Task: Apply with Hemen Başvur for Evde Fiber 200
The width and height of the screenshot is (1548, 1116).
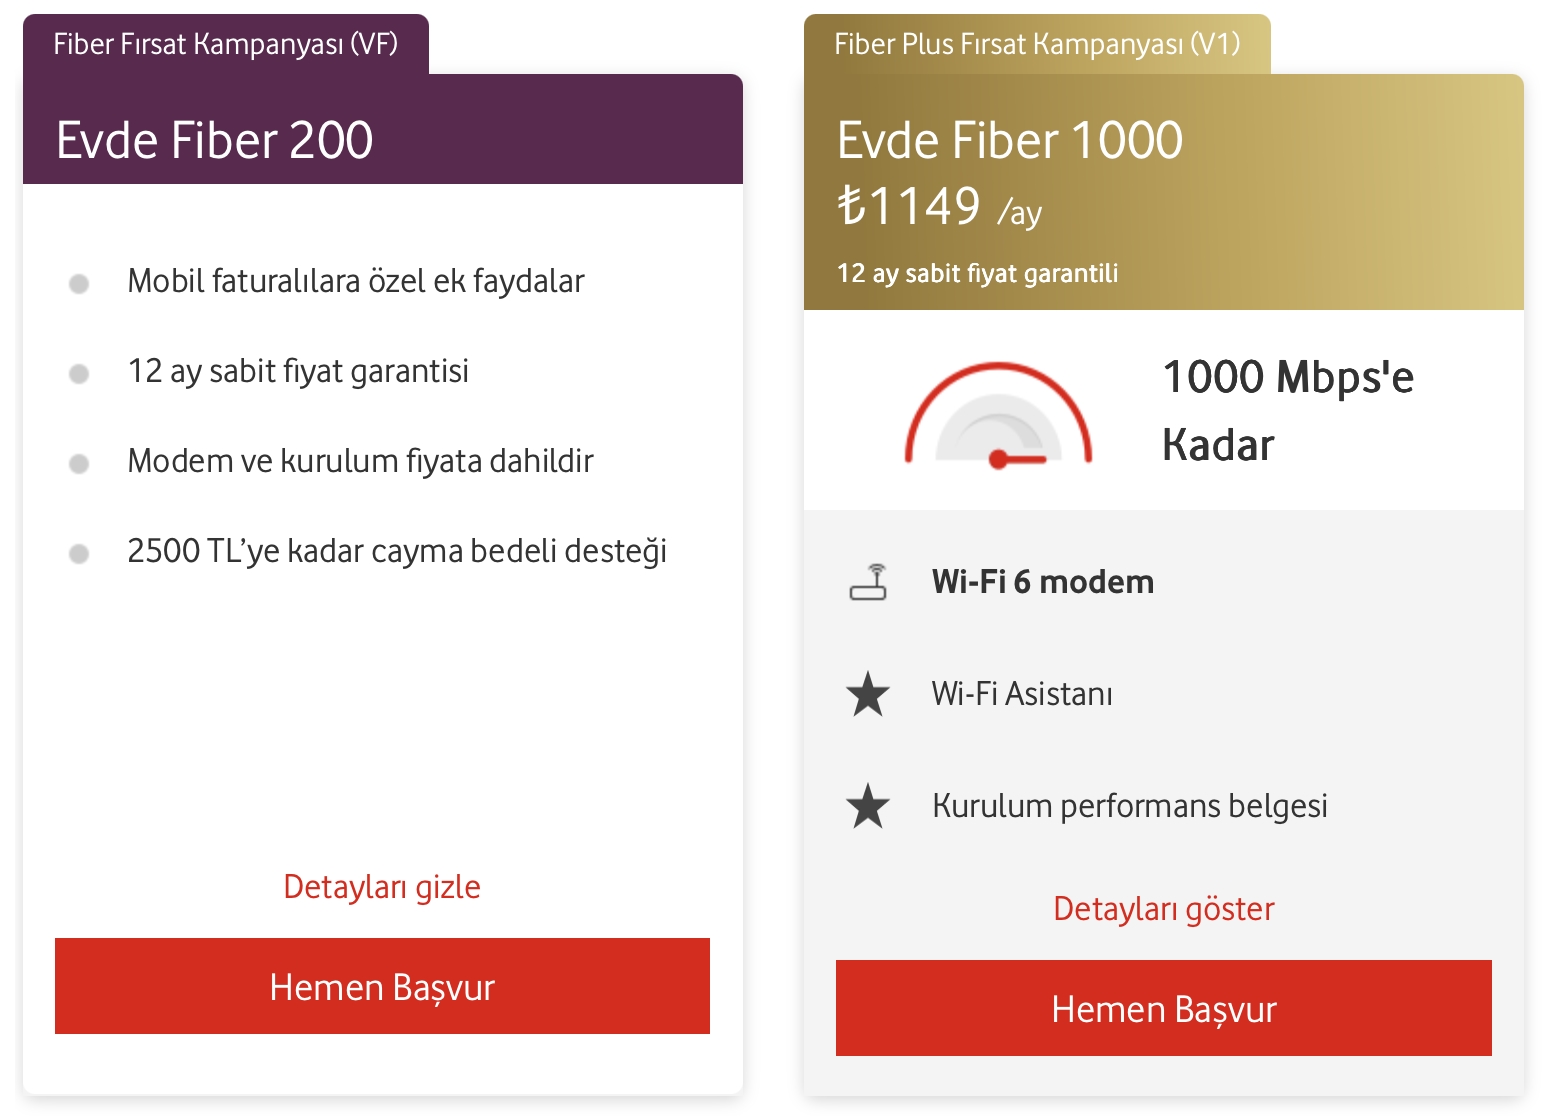Action: point(381,987)
